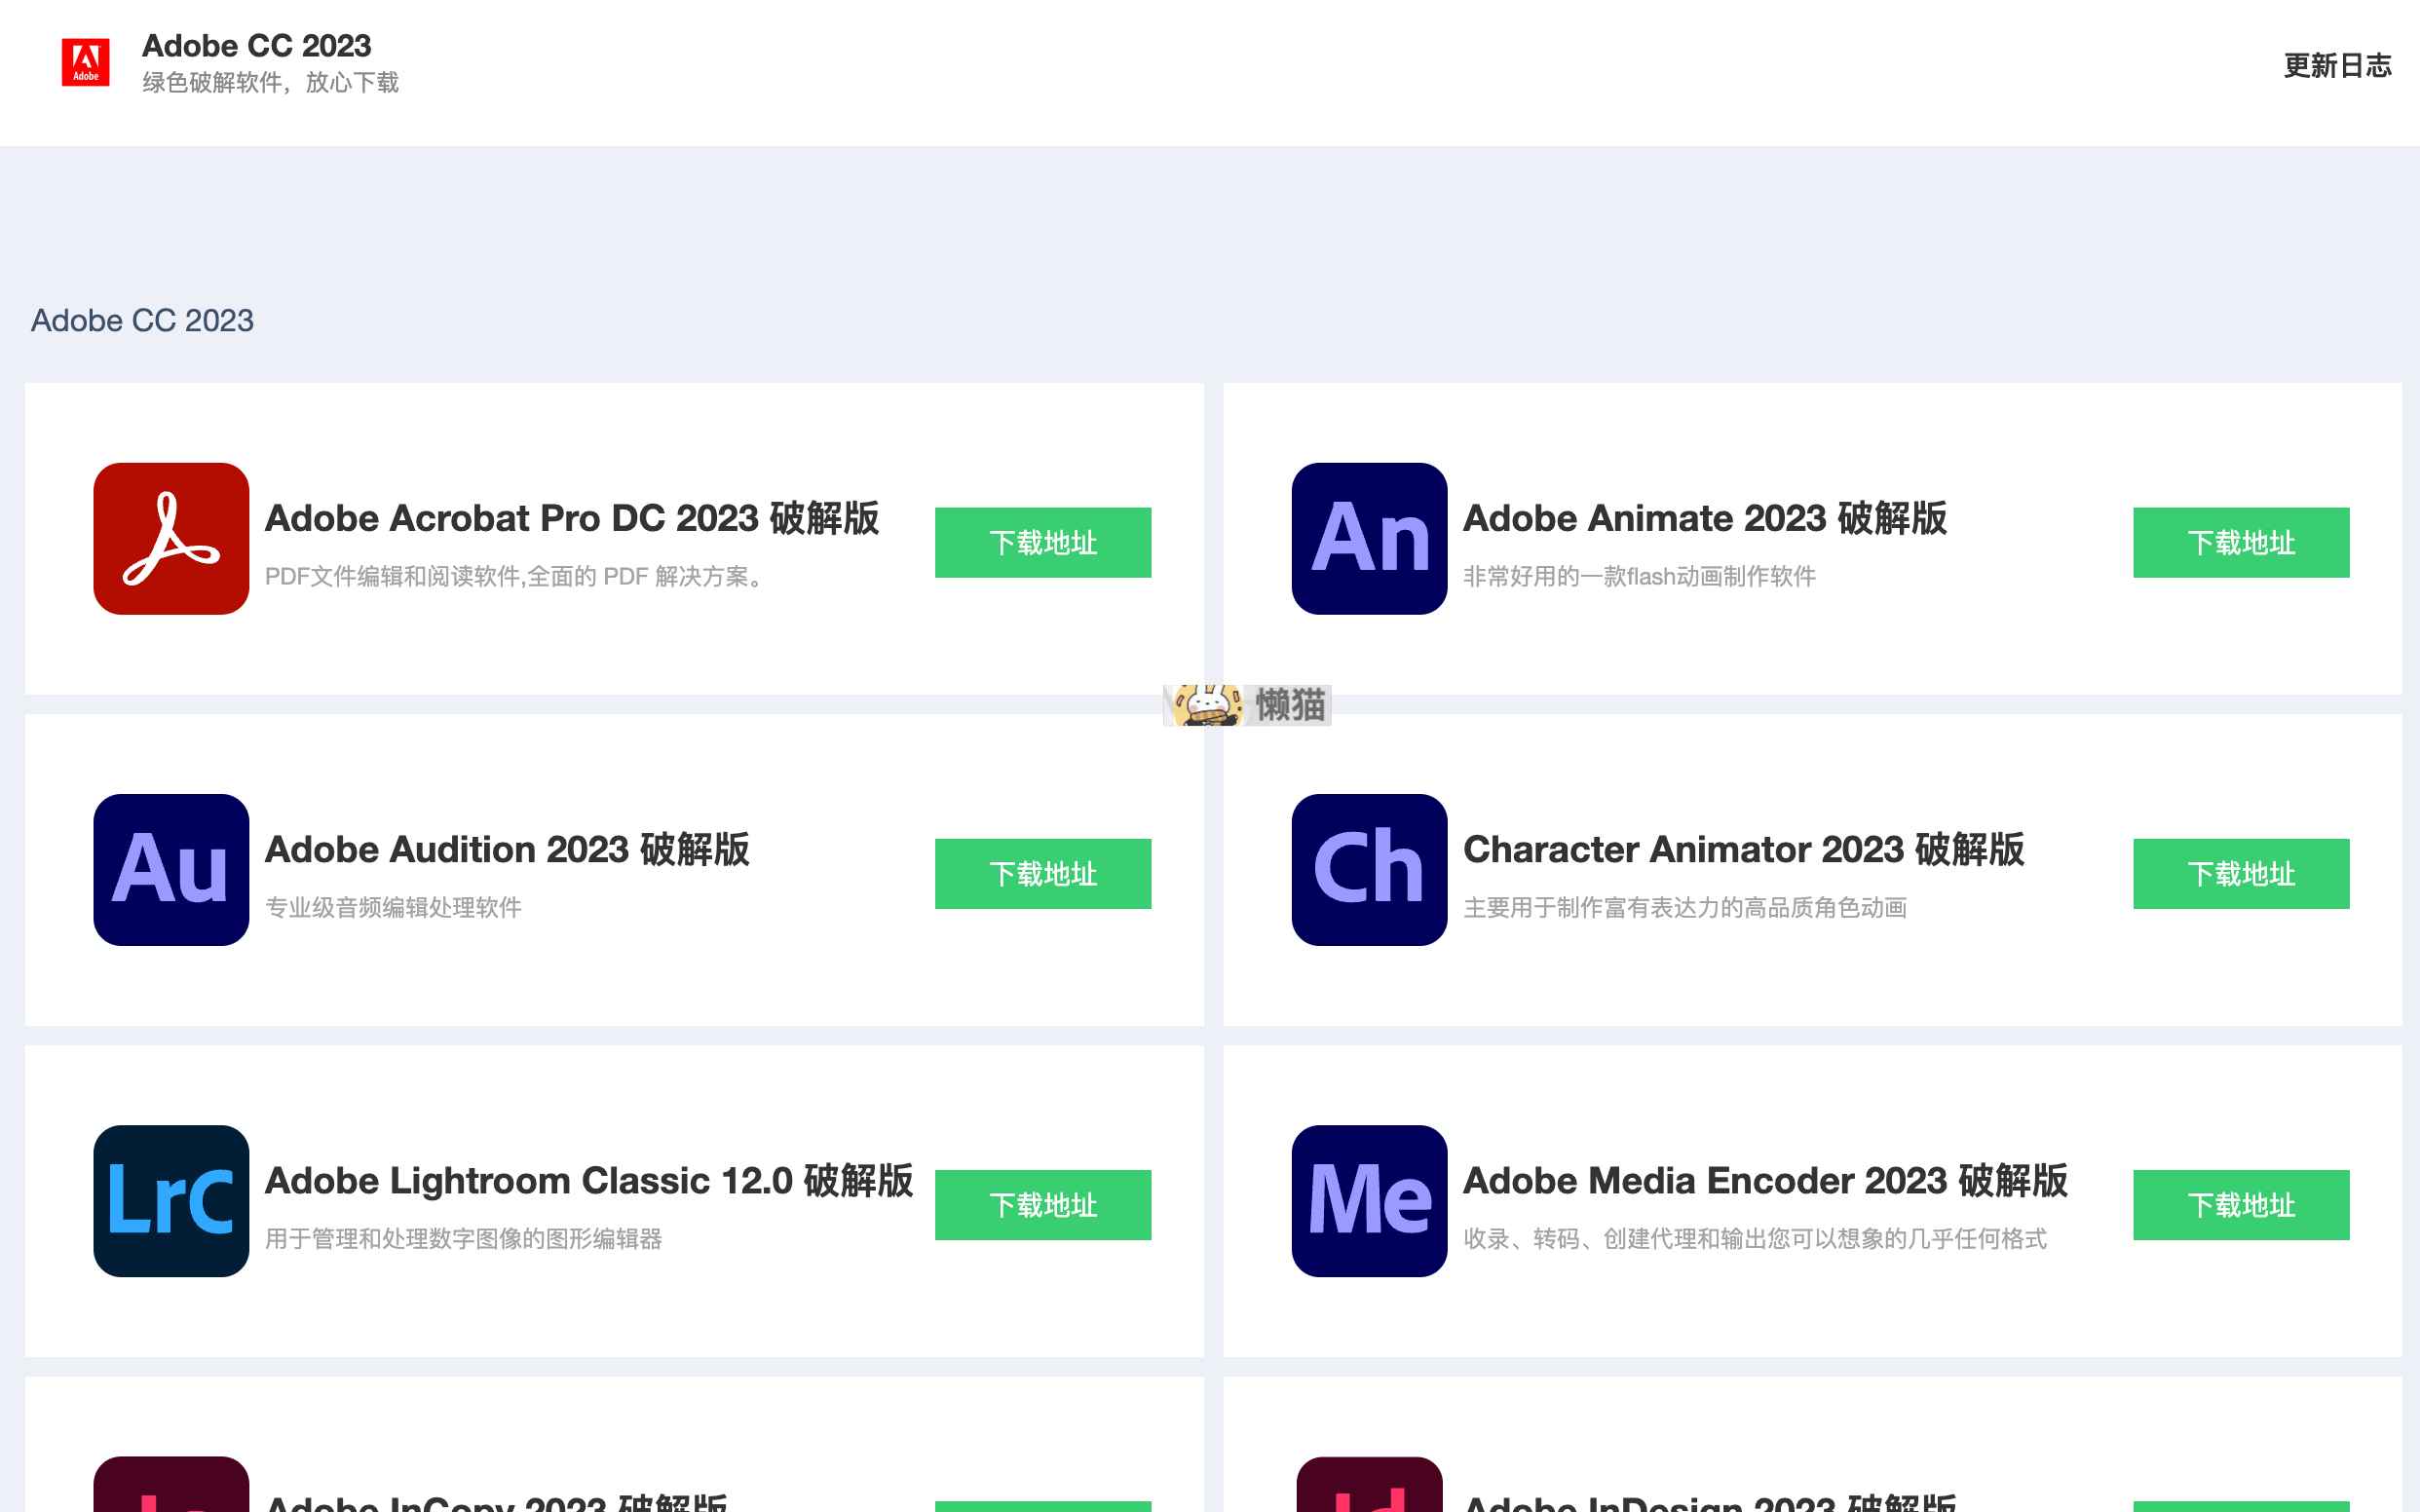Download Adobe Media Encoder 2023
2420x1512 pixels.
pyautogui.click(x=2240, y=1204)
